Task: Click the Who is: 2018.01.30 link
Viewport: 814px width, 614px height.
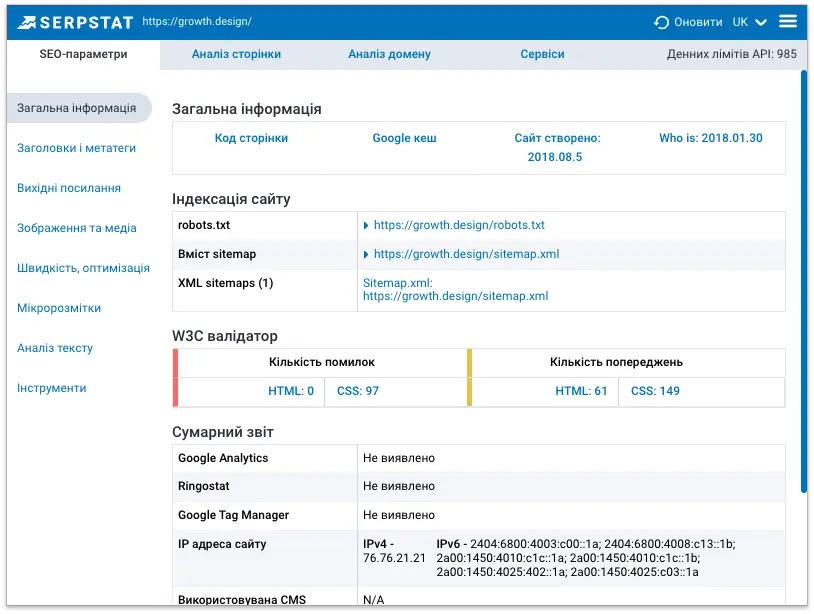Action: click(x=710, y=139)
